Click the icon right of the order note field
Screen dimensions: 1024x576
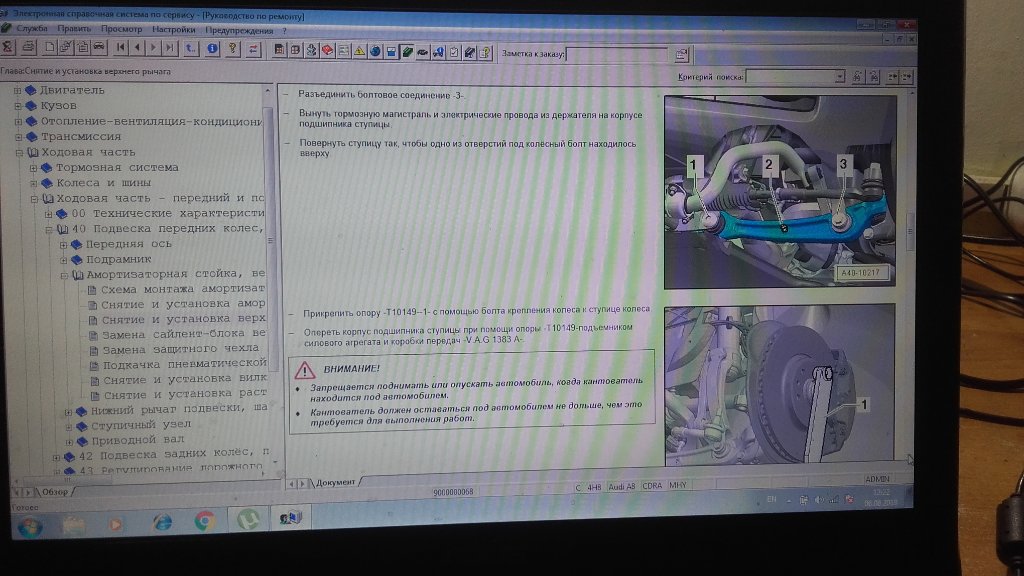tap(681, 54)
